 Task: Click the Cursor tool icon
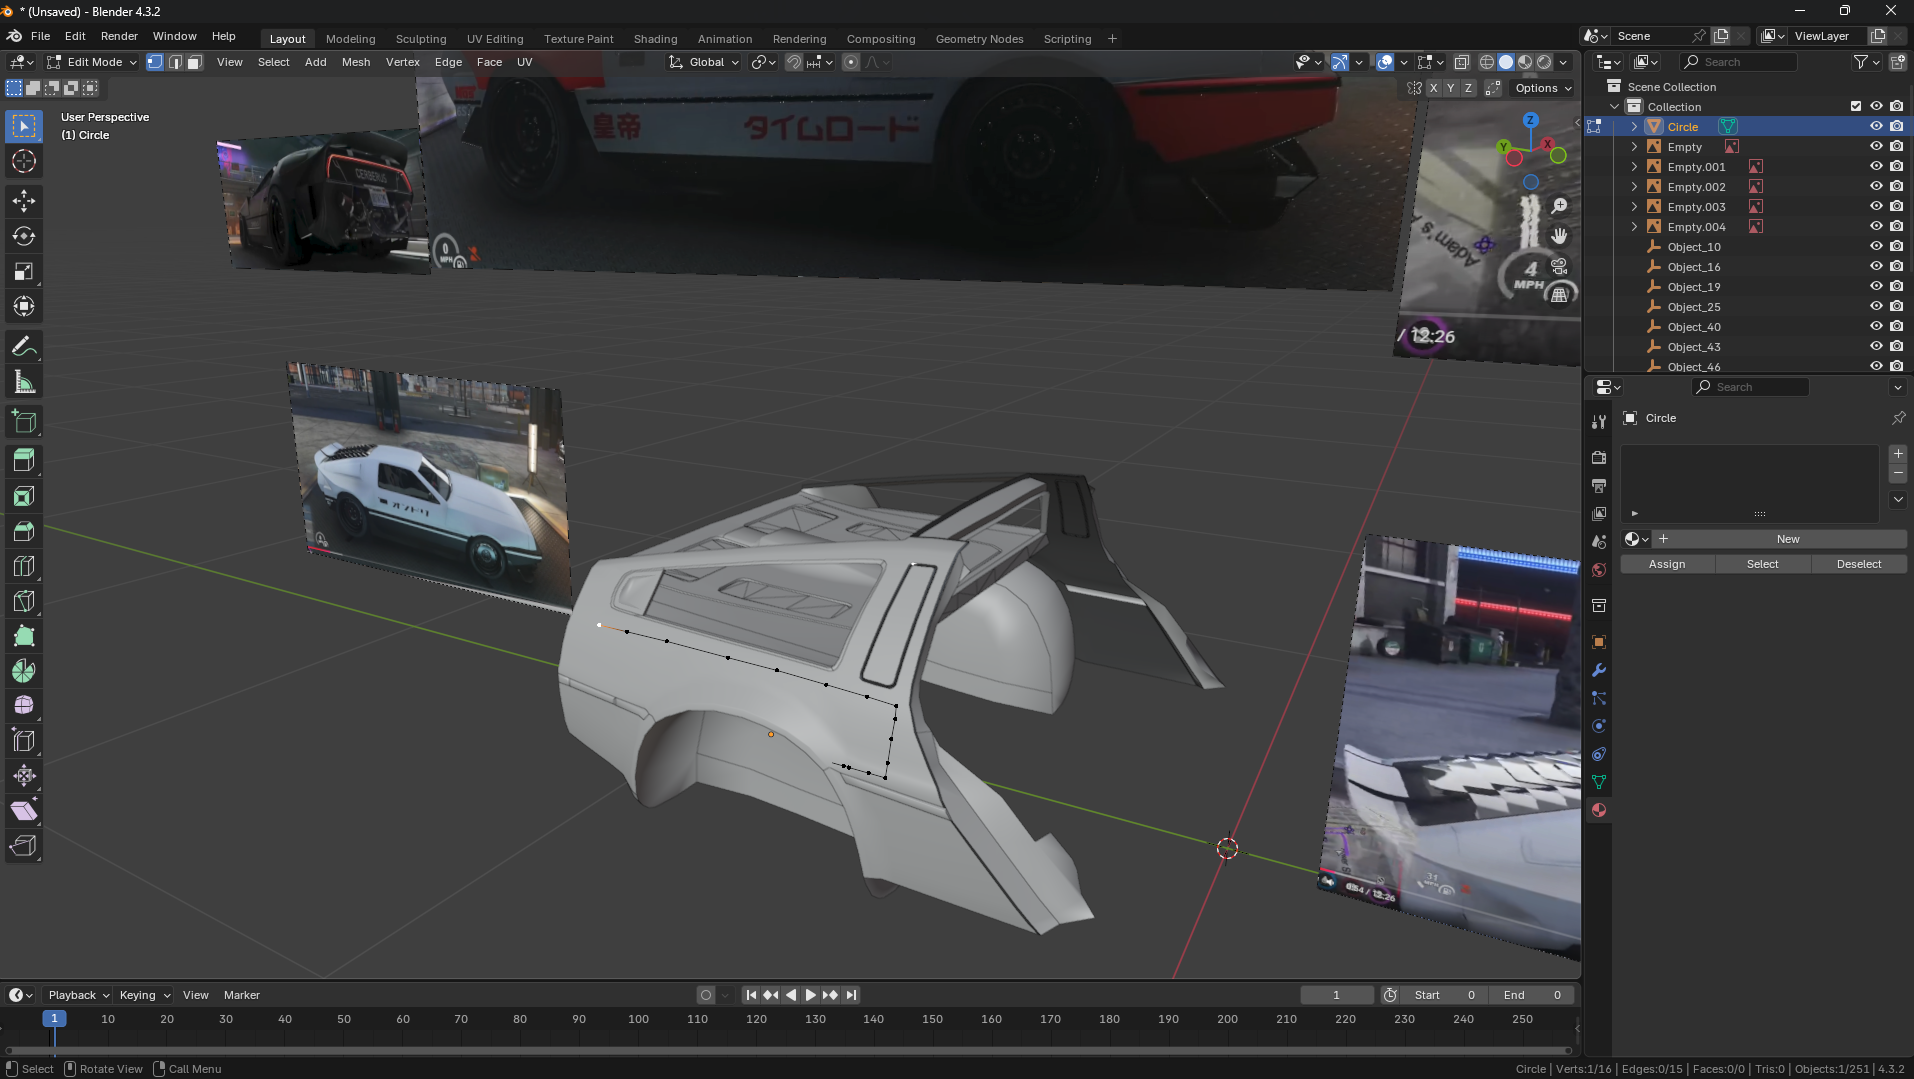click(24, 161)
